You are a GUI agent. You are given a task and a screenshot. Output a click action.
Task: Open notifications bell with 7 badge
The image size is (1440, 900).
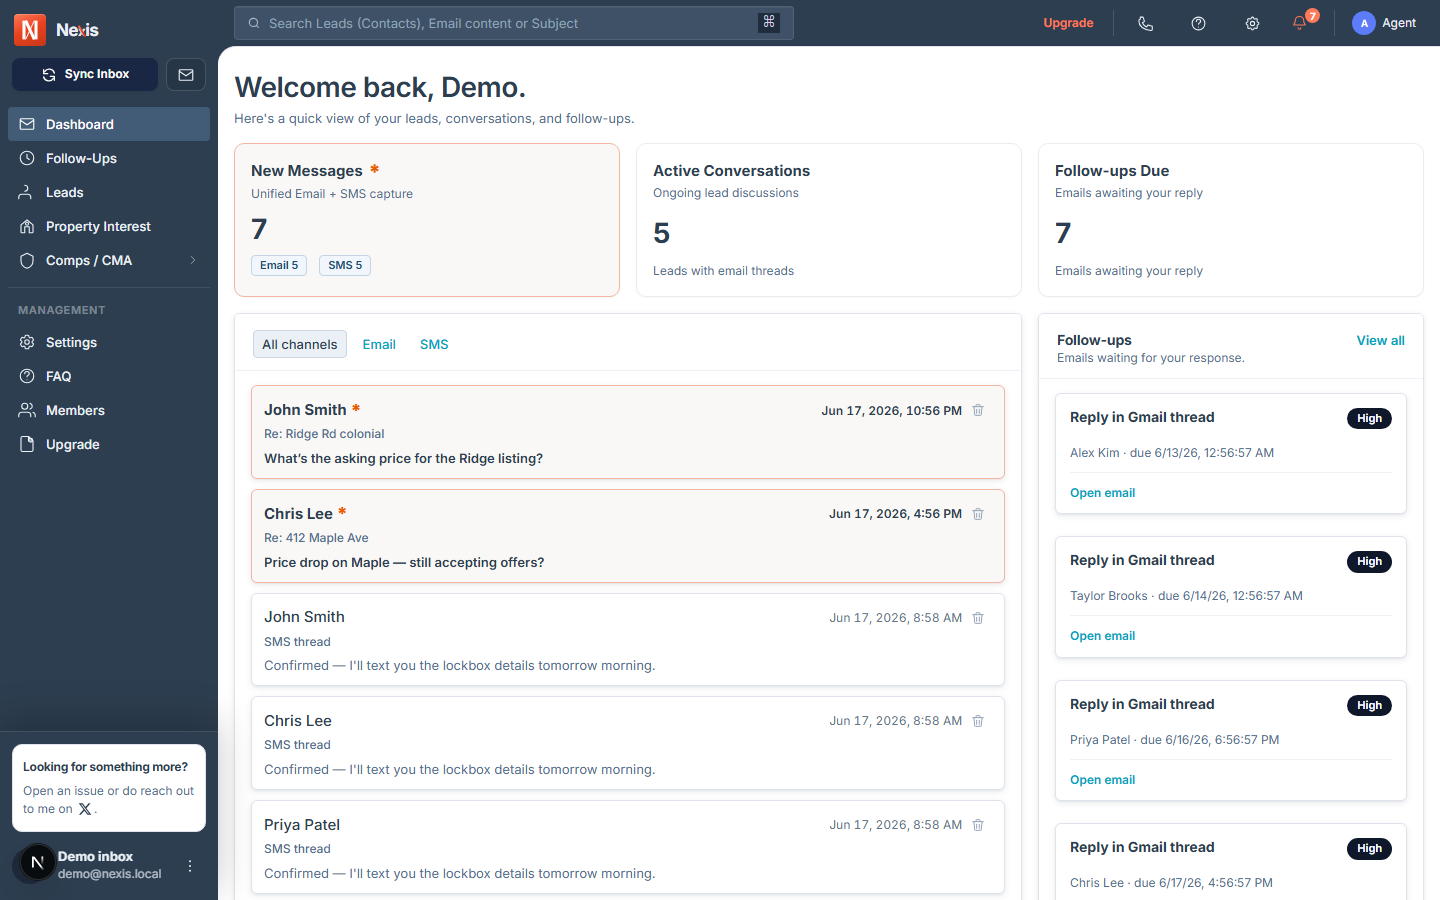click(1300, 22)
